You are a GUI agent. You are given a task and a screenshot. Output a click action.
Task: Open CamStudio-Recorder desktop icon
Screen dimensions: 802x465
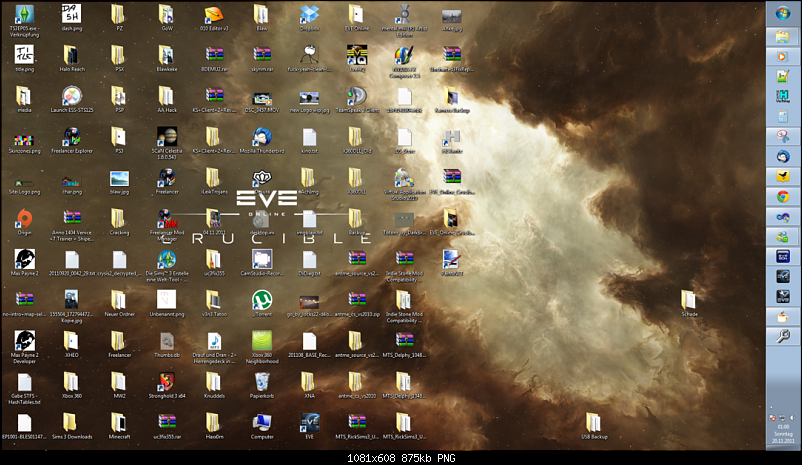point(262,262)
